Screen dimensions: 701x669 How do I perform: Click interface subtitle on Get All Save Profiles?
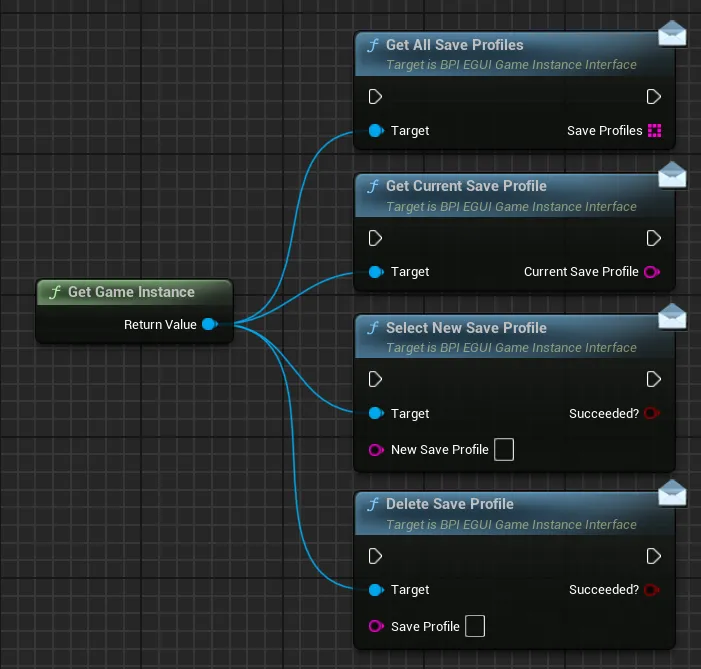click(511, 65)
